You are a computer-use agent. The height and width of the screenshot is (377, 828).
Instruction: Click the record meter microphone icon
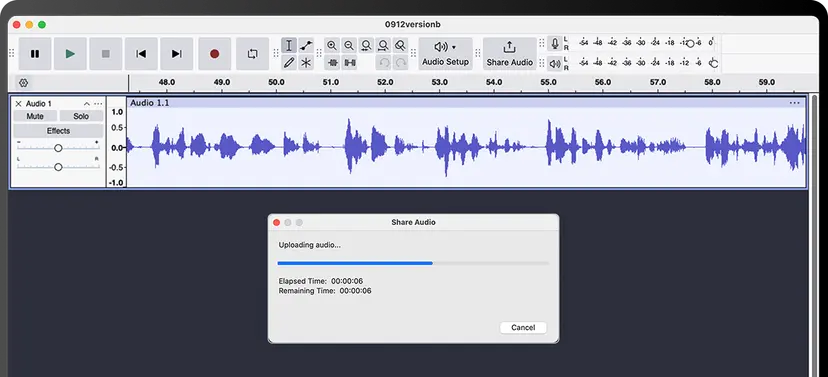(x=554, y=43)
